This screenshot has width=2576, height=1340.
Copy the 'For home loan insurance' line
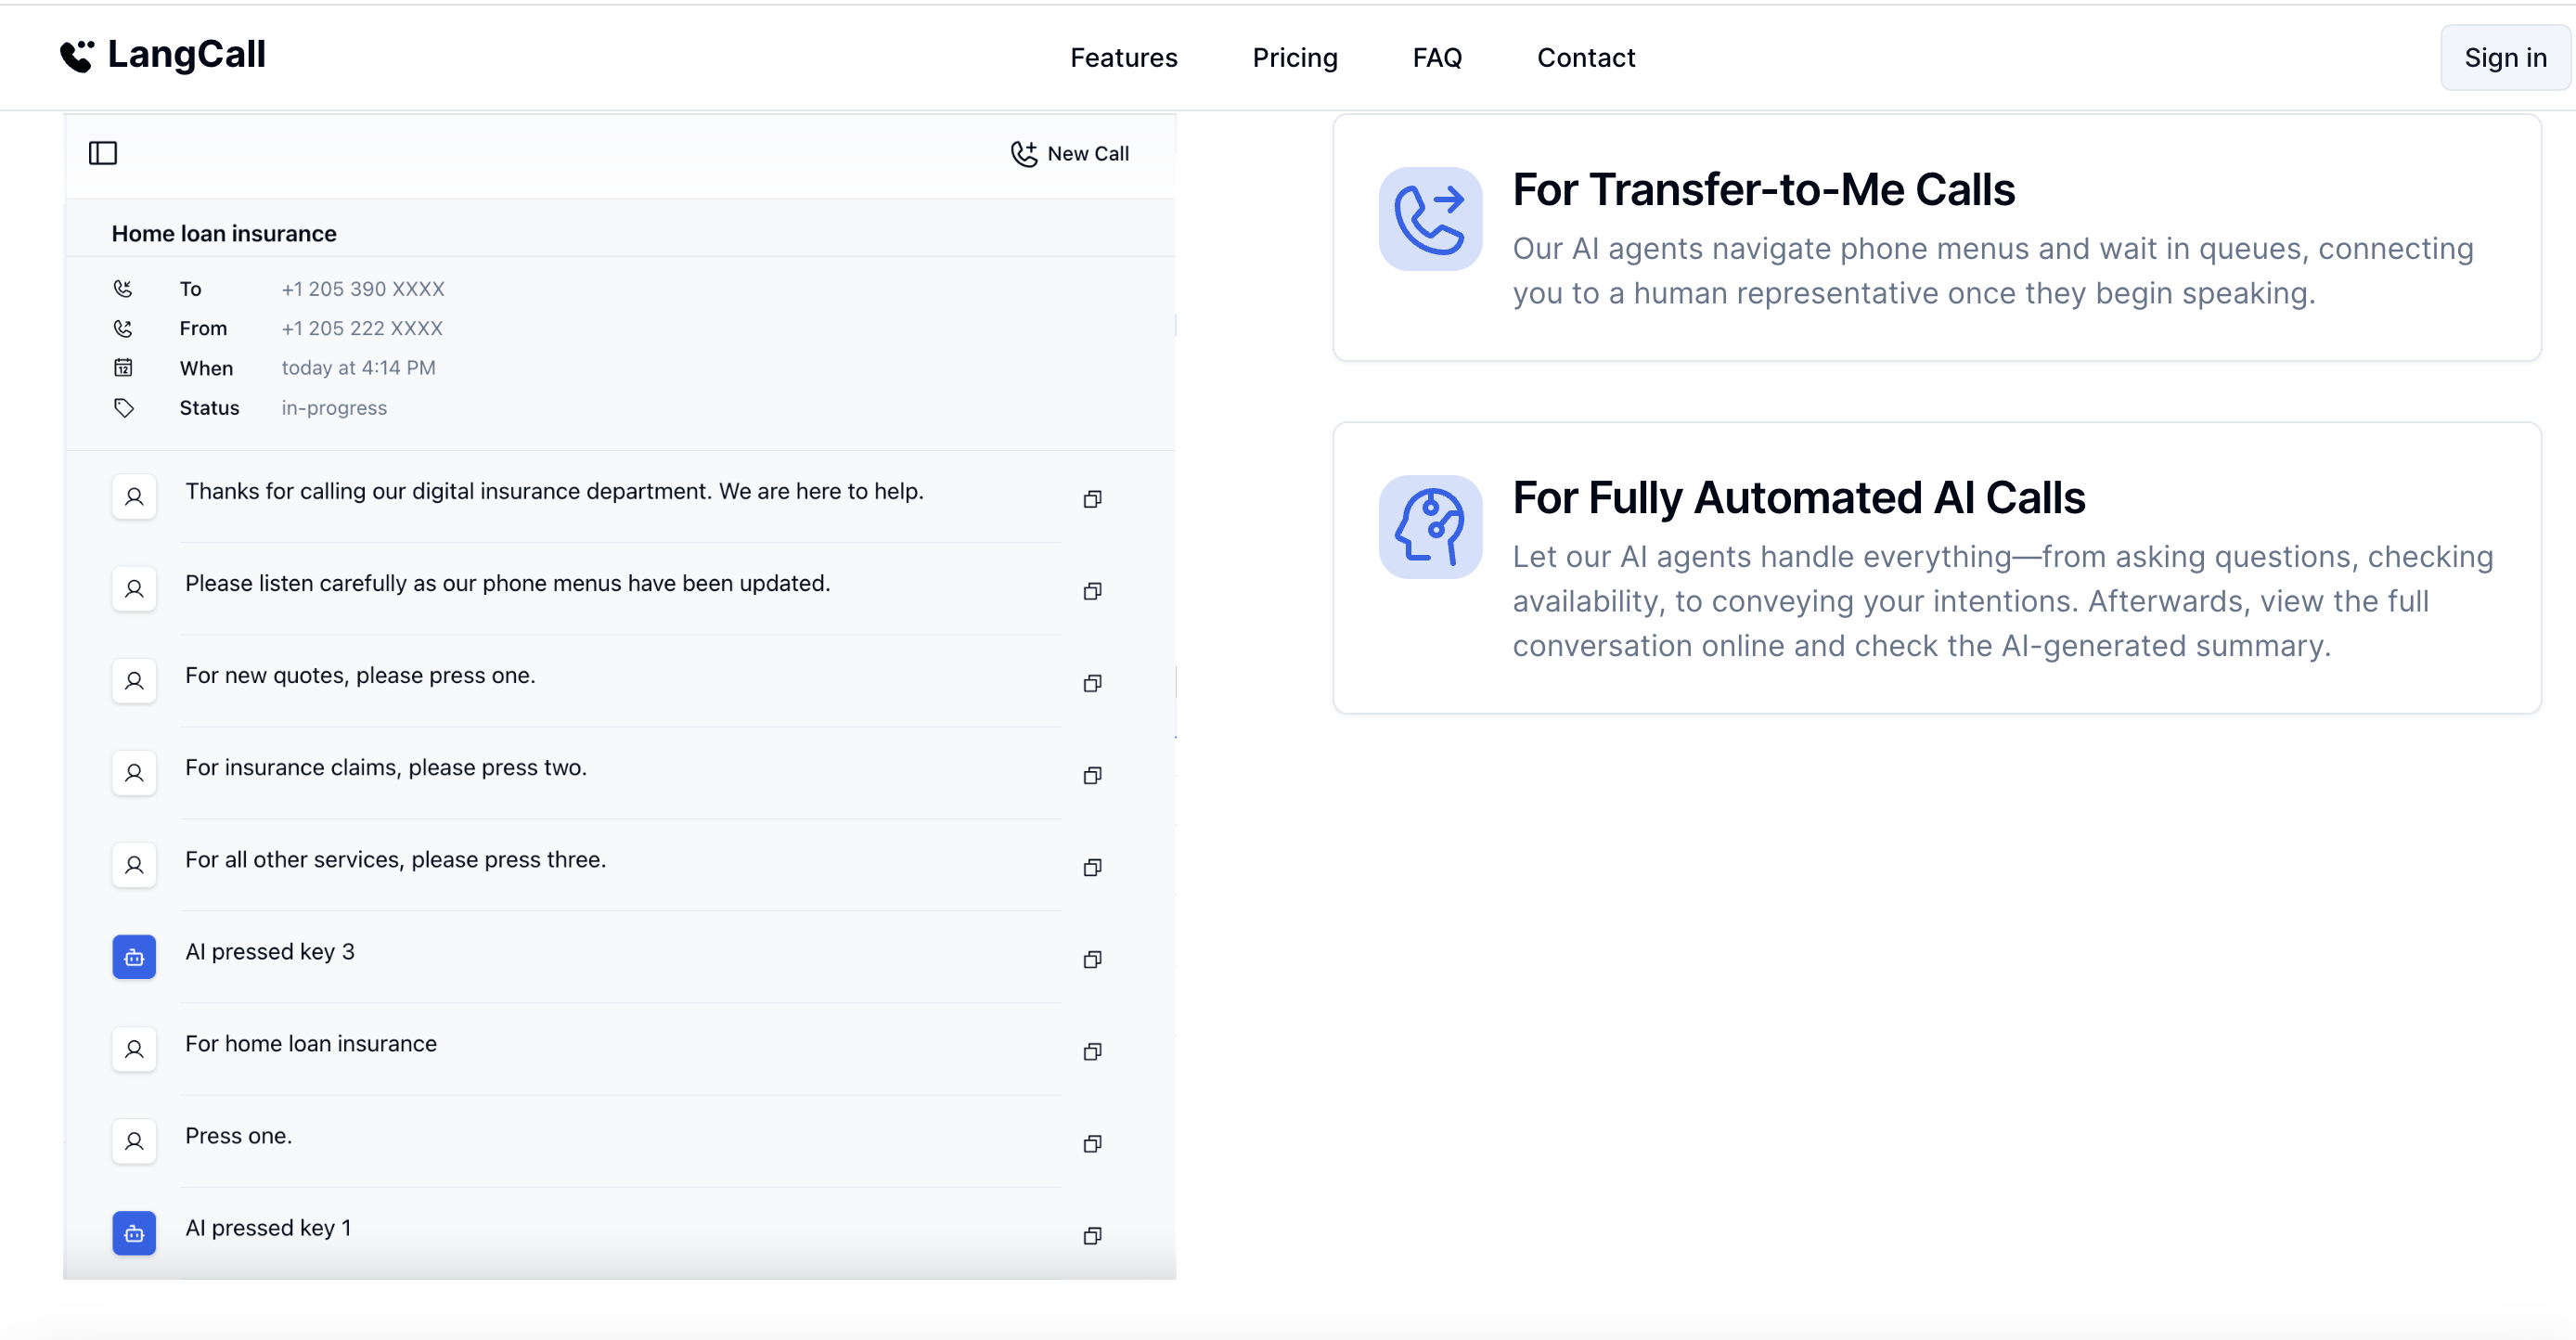[x=1092, y=1051]
